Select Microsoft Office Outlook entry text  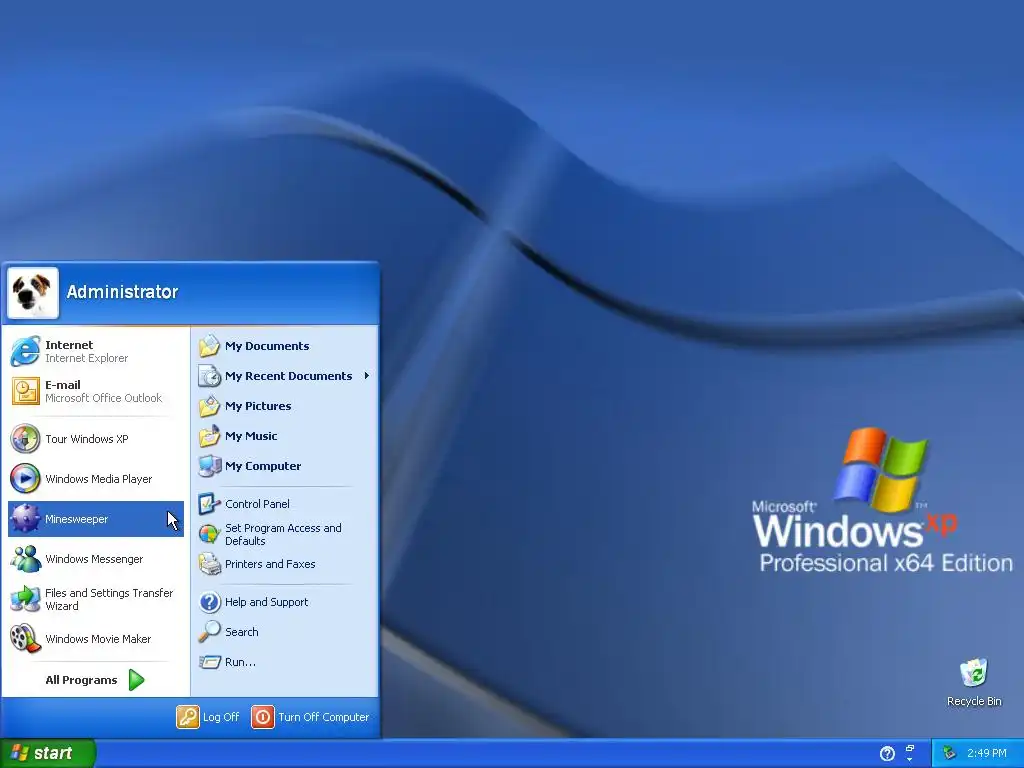(x=103, y=398)
